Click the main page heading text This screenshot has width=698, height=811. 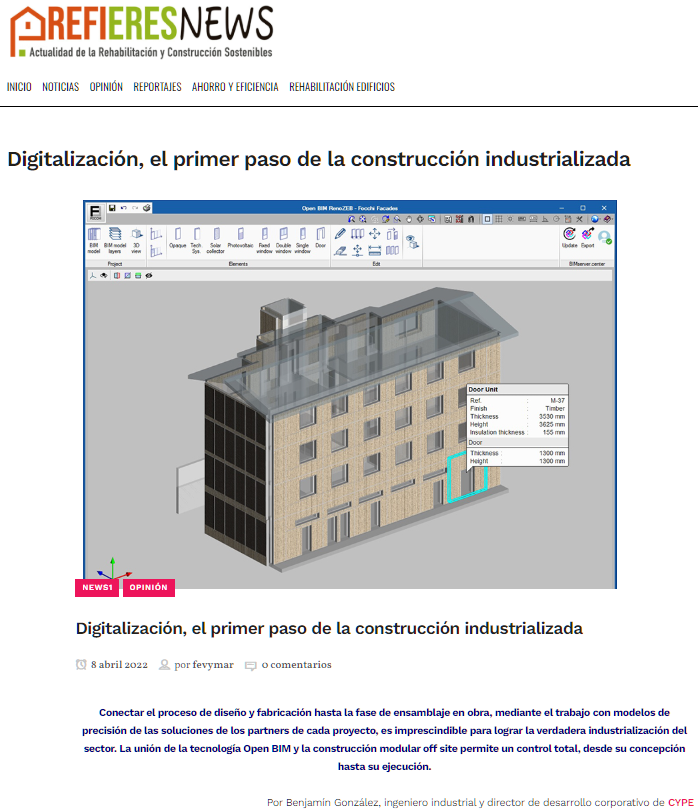pyautogui.click(x=319, y=159)
